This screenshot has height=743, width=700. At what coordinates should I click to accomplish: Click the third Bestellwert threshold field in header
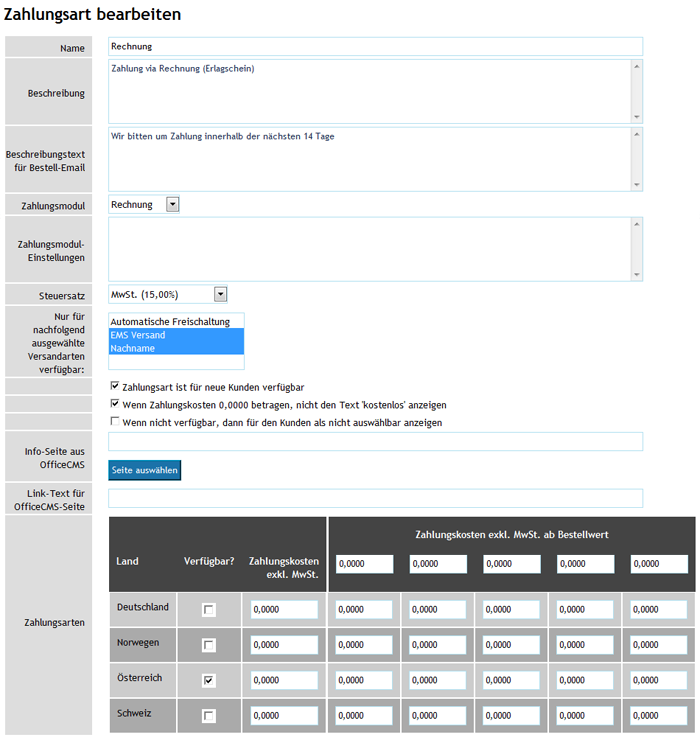512,564
